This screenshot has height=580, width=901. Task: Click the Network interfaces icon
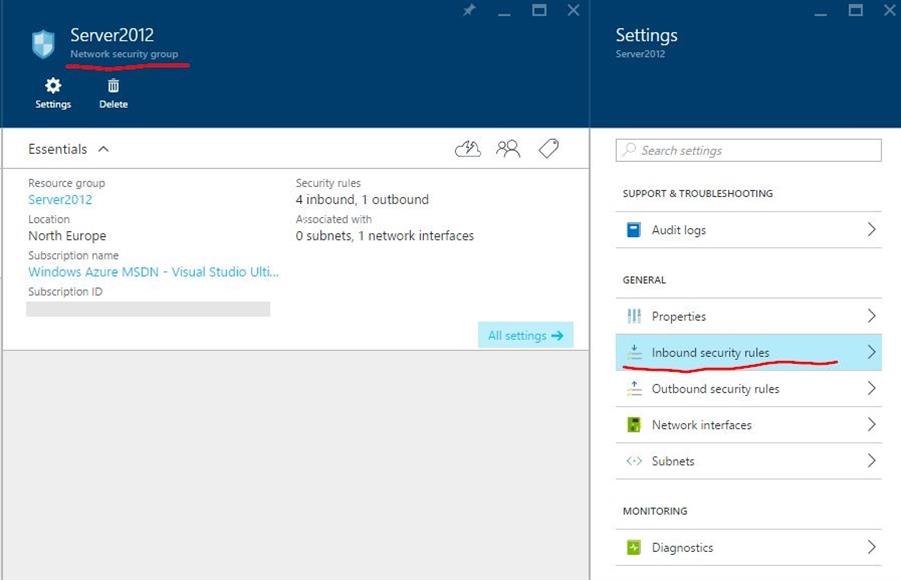click(633, 425)
